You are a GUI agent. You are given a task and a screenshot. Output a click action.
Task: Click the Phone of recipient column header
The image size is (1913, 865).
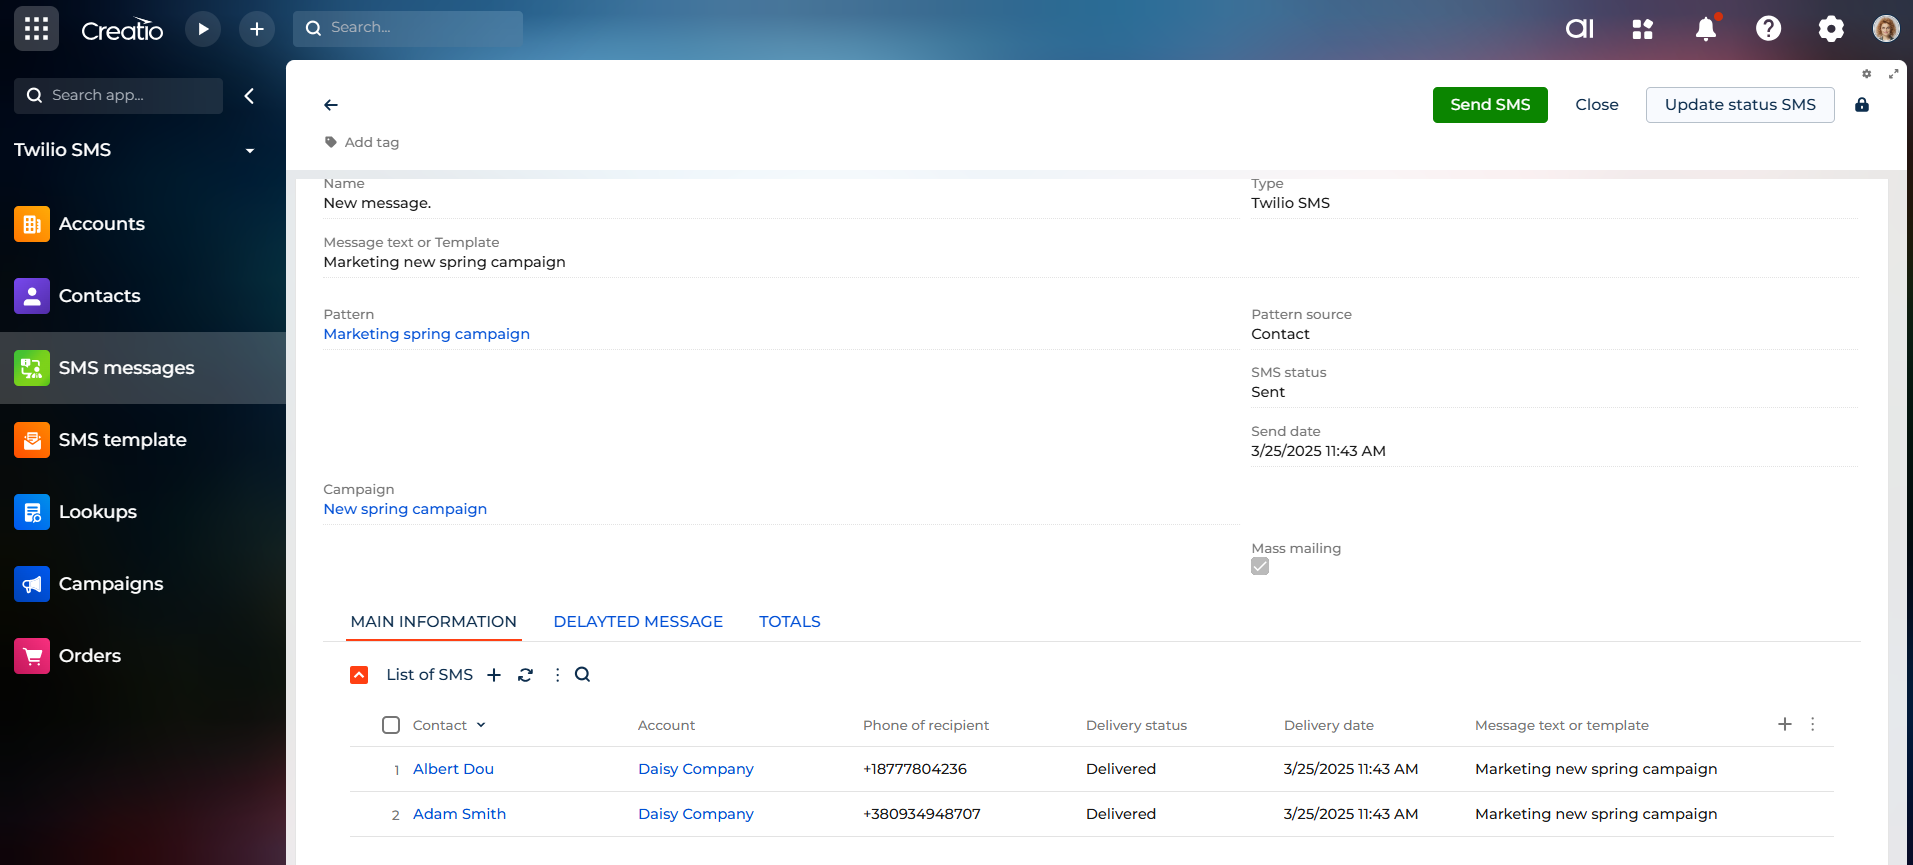point(926,725)
